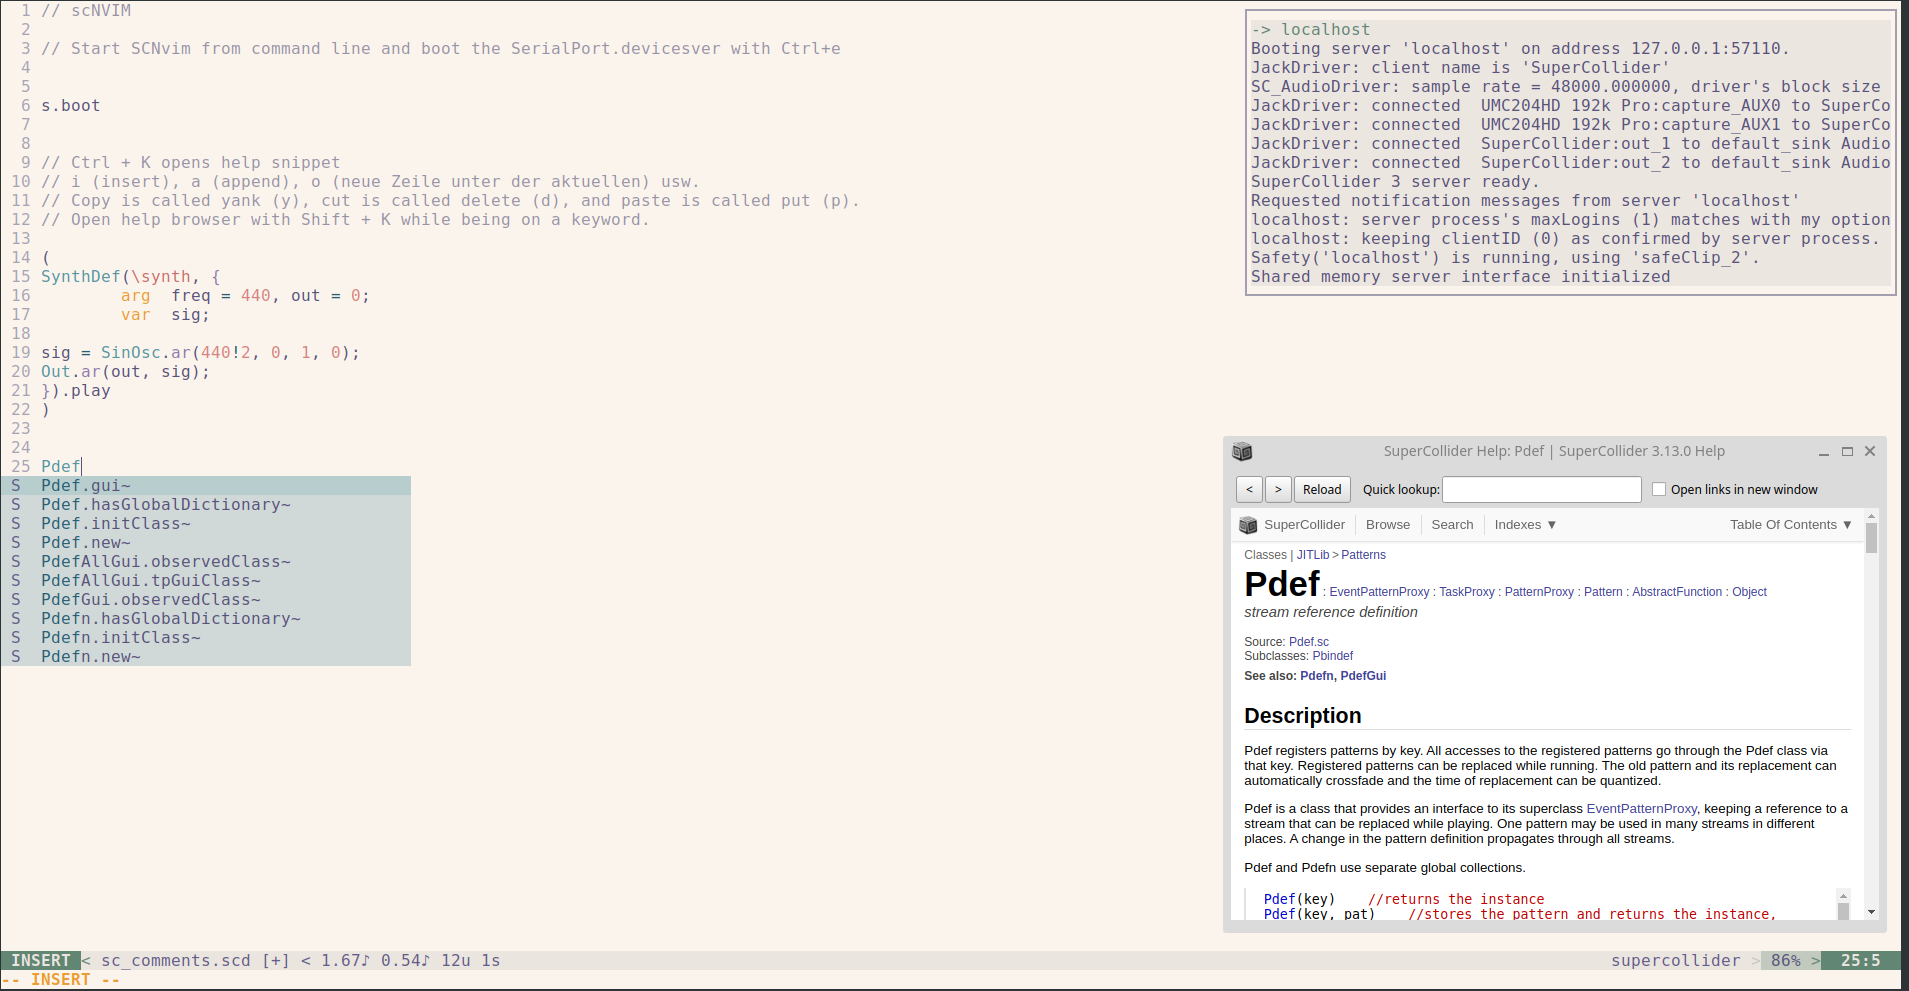Reload the help page
Screen dimensions: 1909x991
(x=1322, y=489)
